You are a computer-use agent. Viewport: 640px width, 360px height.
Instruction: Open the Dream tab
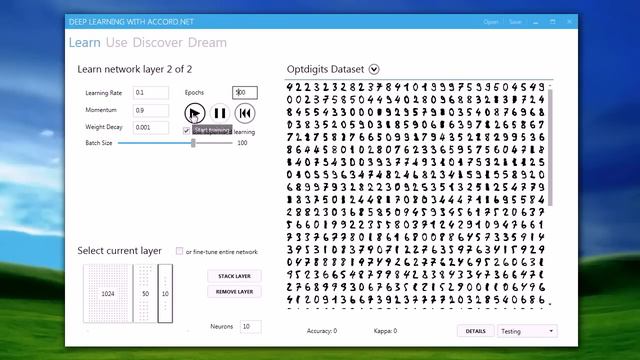tap(207, 42)
